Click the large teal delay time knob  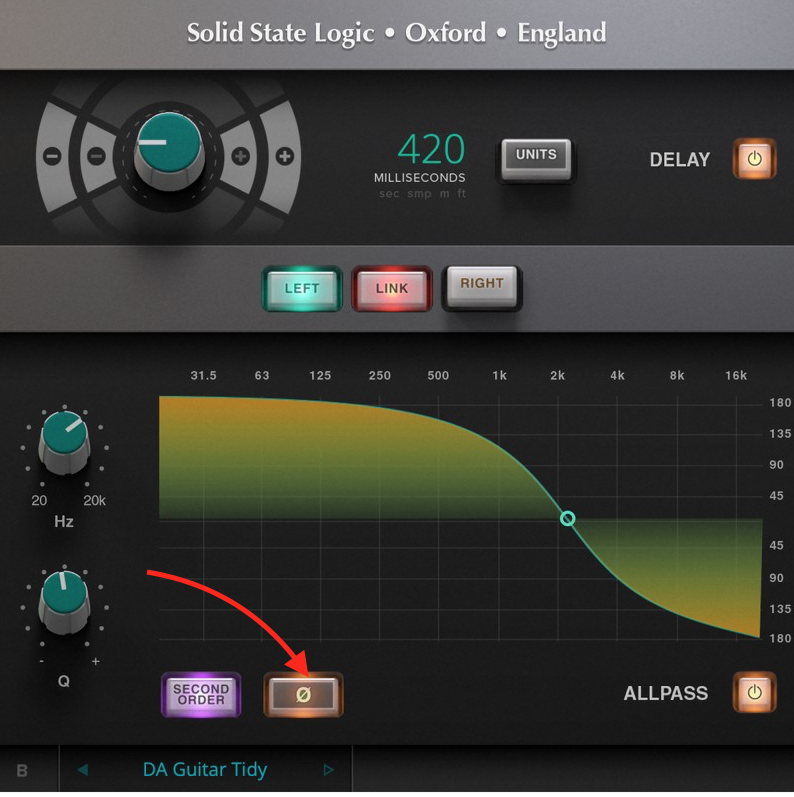[170, 151]
